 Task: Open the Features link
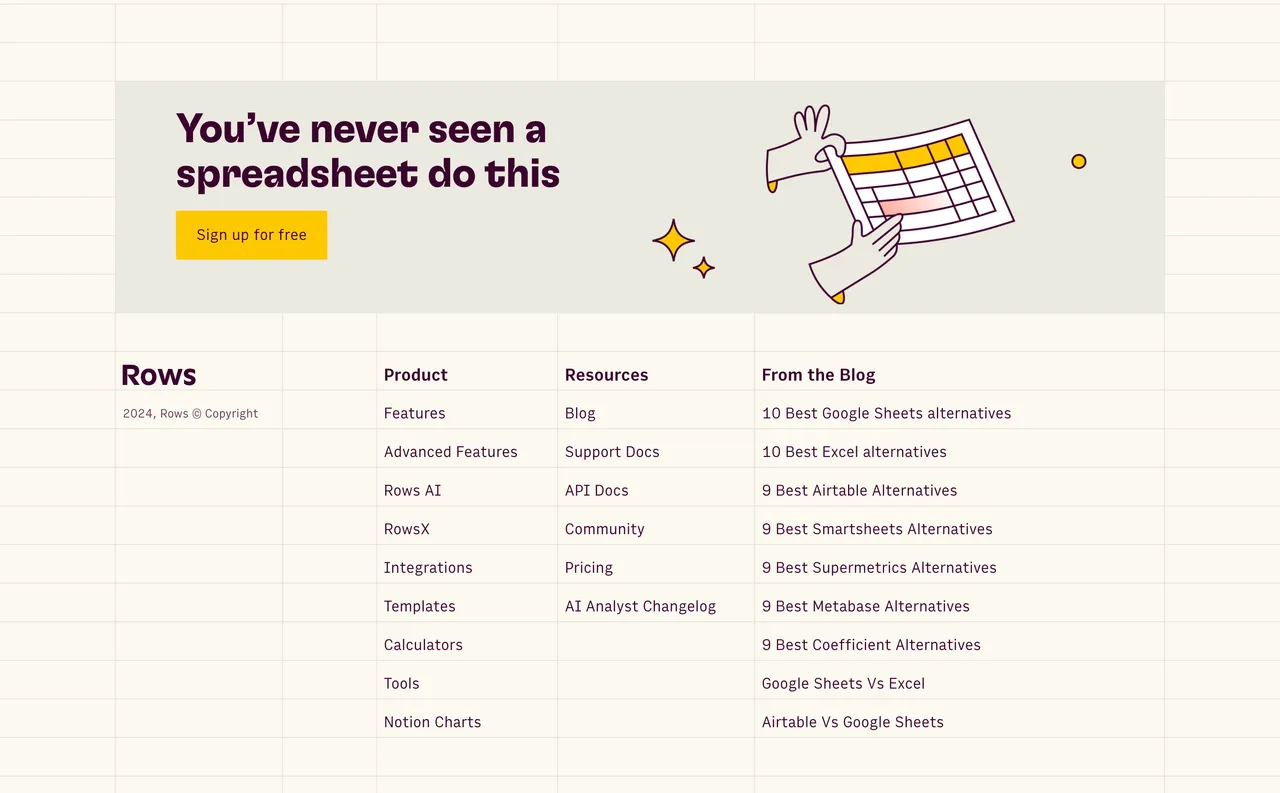414,413
